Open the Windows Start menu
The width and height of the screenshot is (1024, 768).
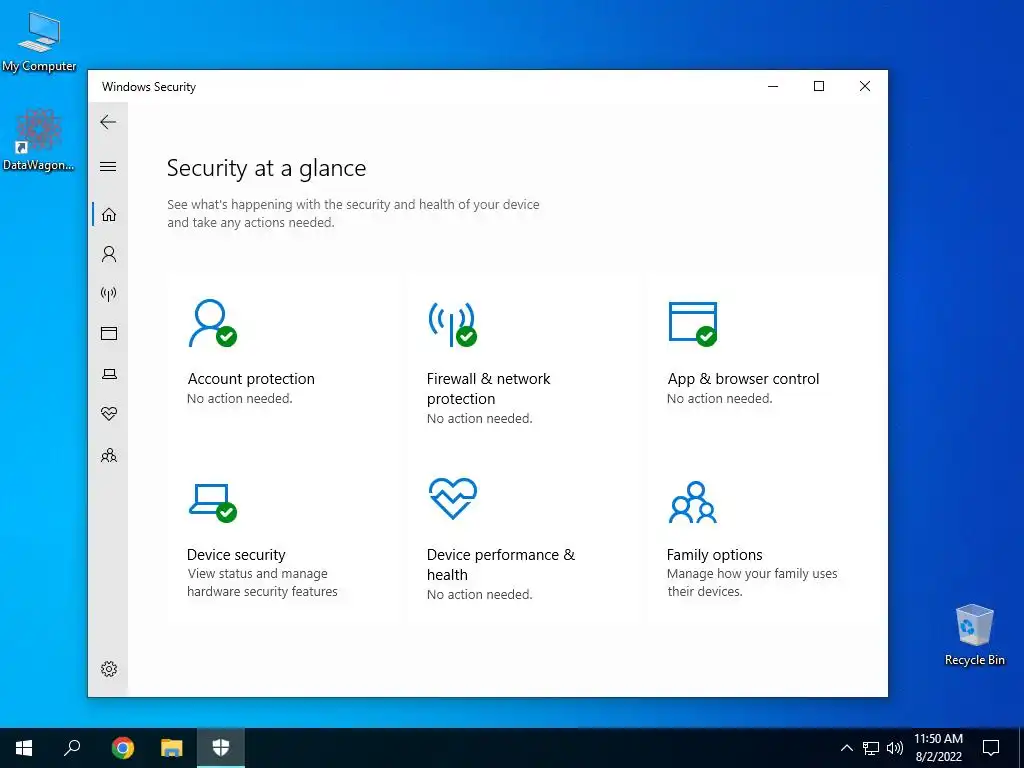click(24, 748)
